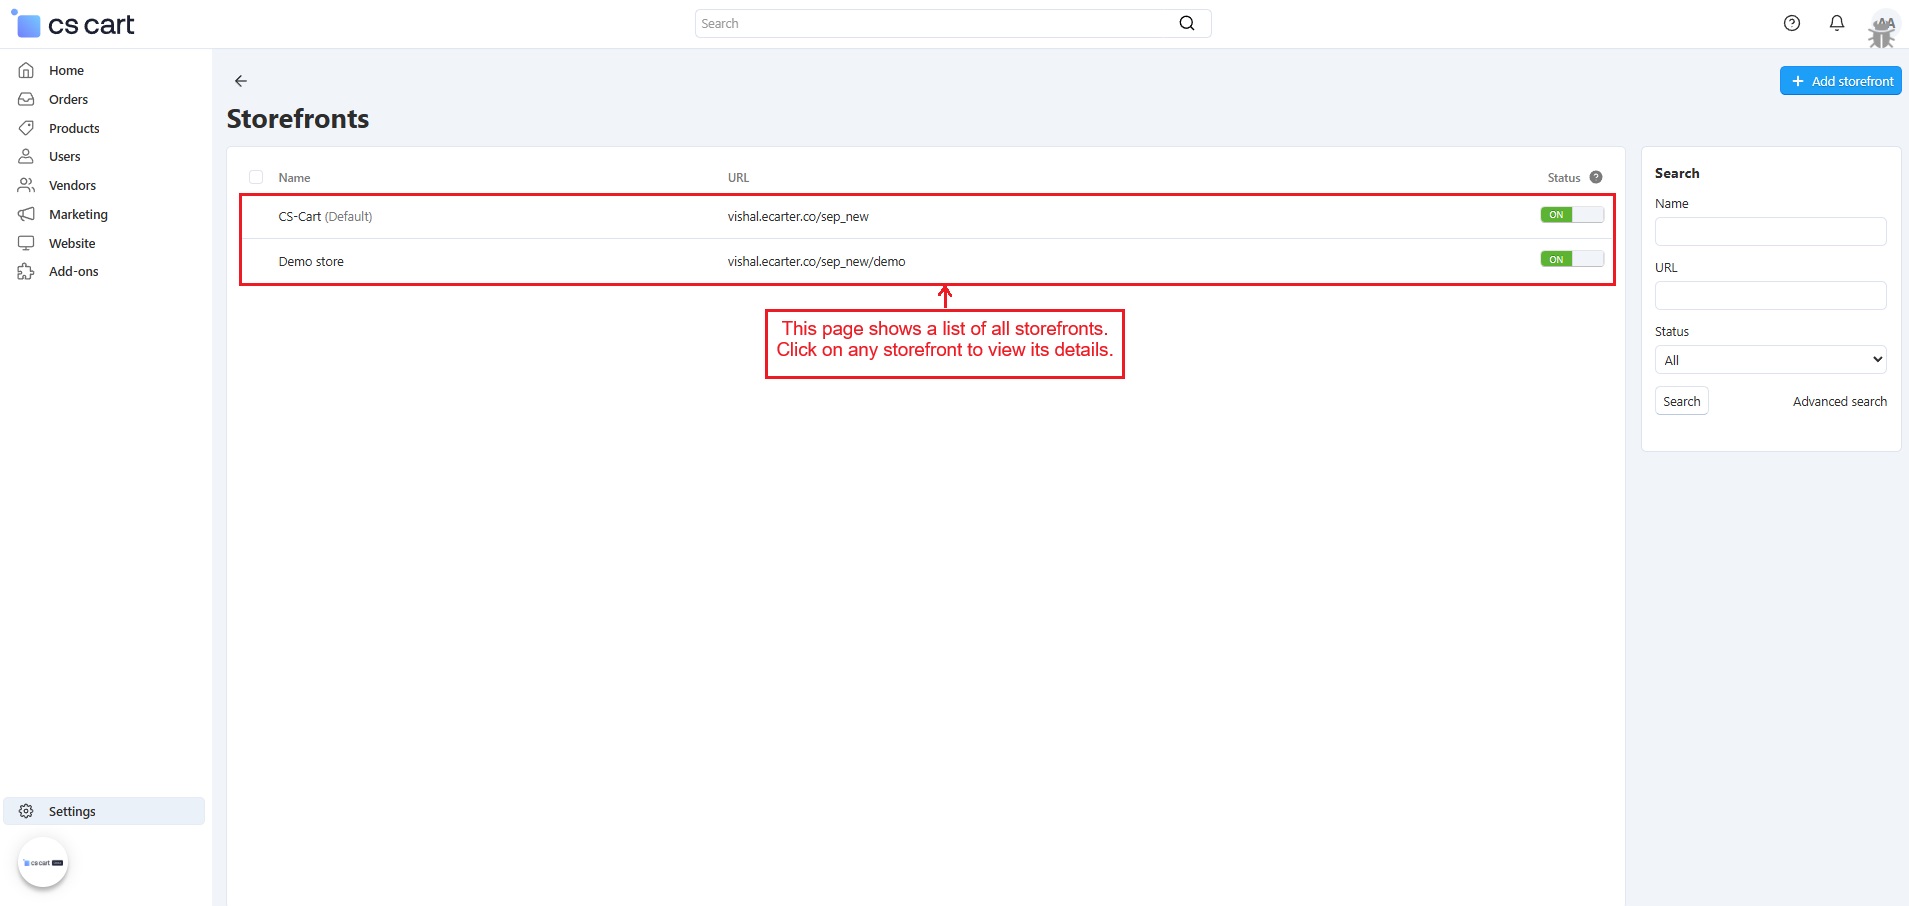Viewport: 1909px width, 906px height.
Task: Open Marketing in the sidebar
Action: (x=78, y=214)
